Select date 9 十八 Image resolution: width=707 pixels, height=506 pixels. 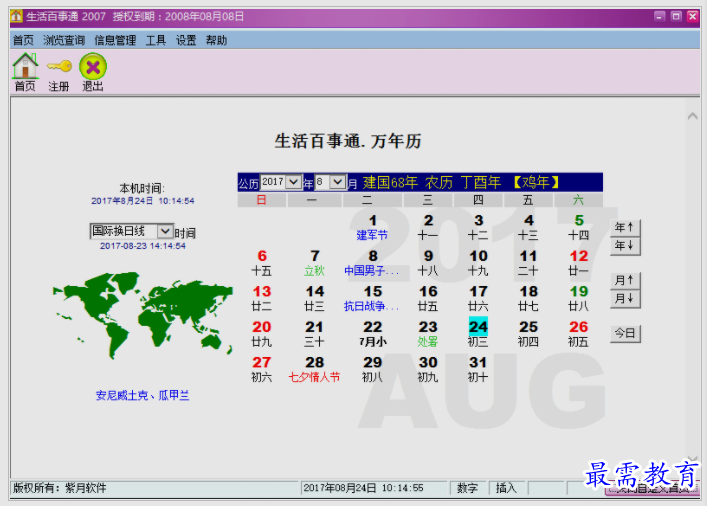pos(428,262)
